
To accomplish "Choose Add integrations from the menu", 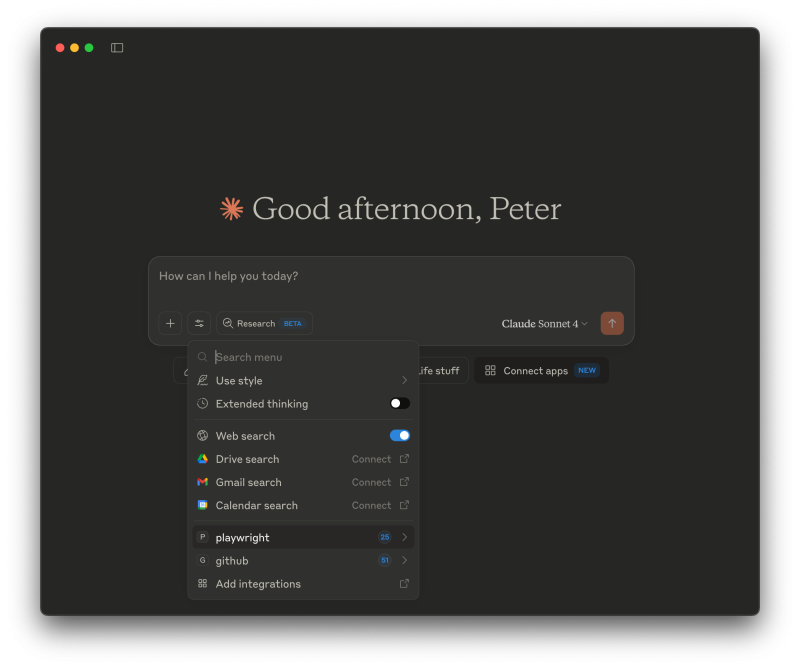I will [303, 583].
